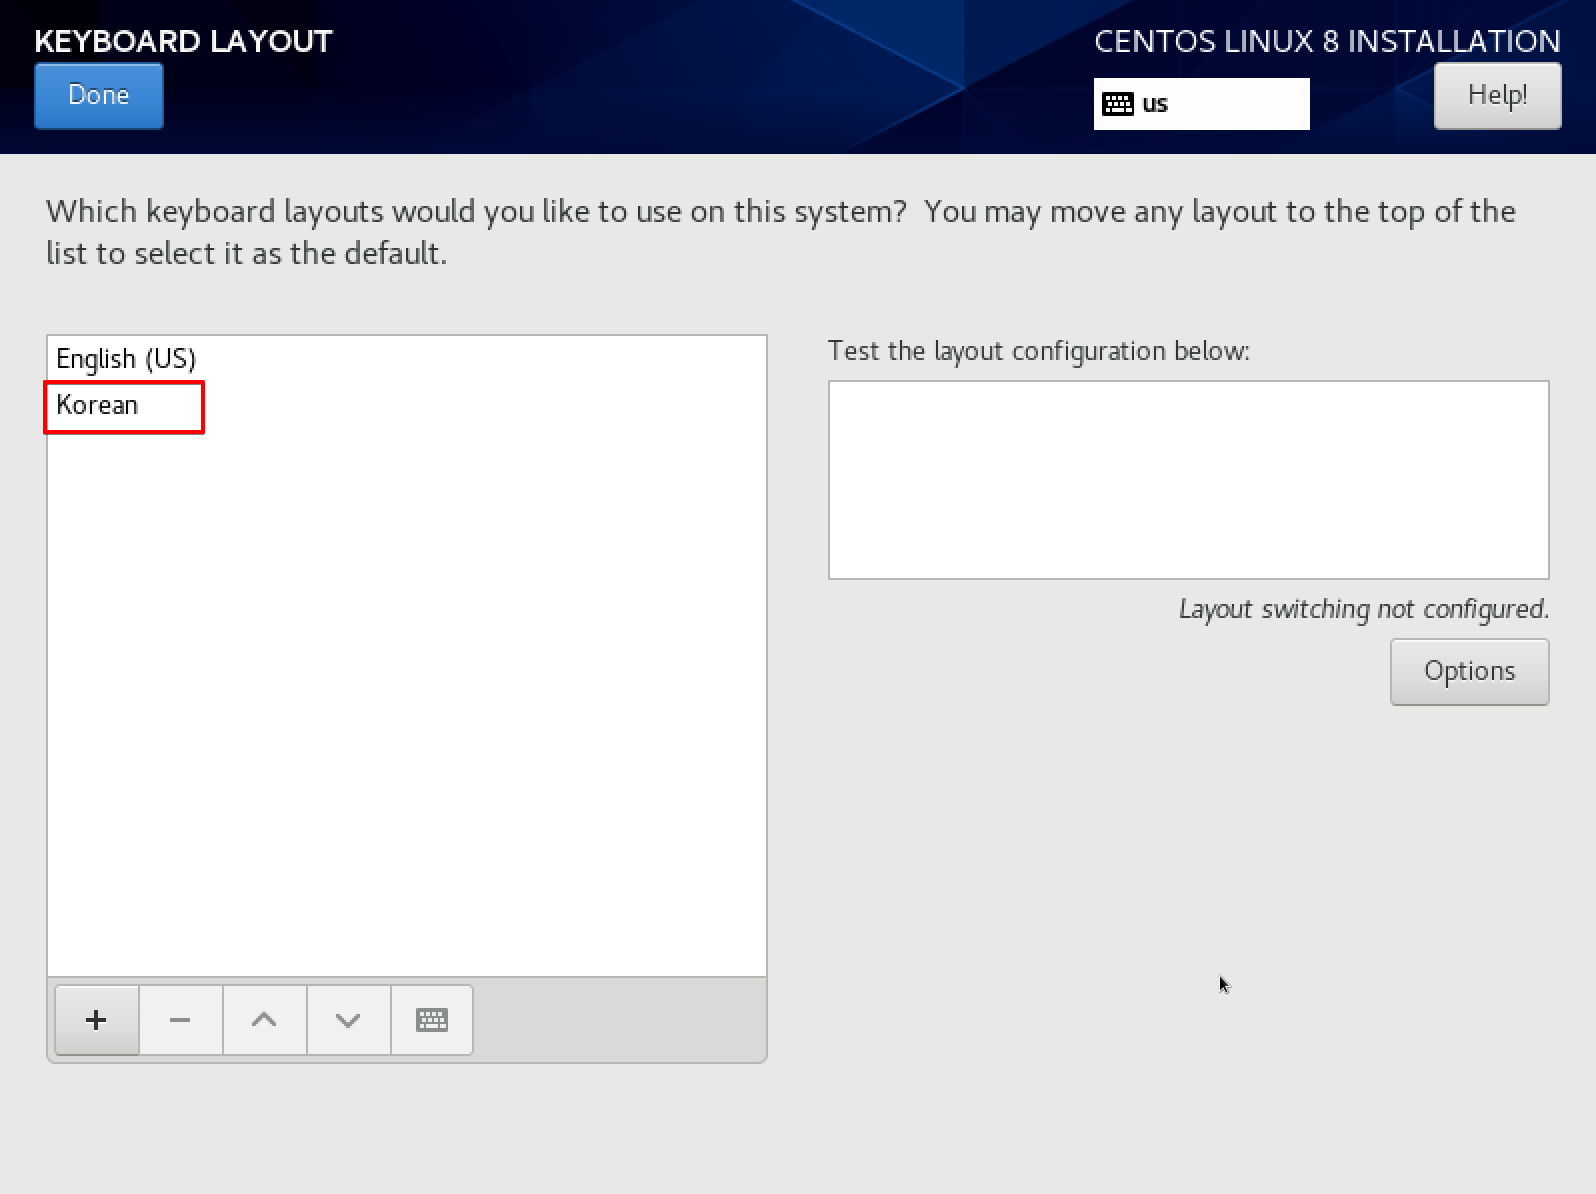This screenshot has width=1596, height=1194.
Task: Move the layout down with the down arrow
Action: [x=348, y=1020]
